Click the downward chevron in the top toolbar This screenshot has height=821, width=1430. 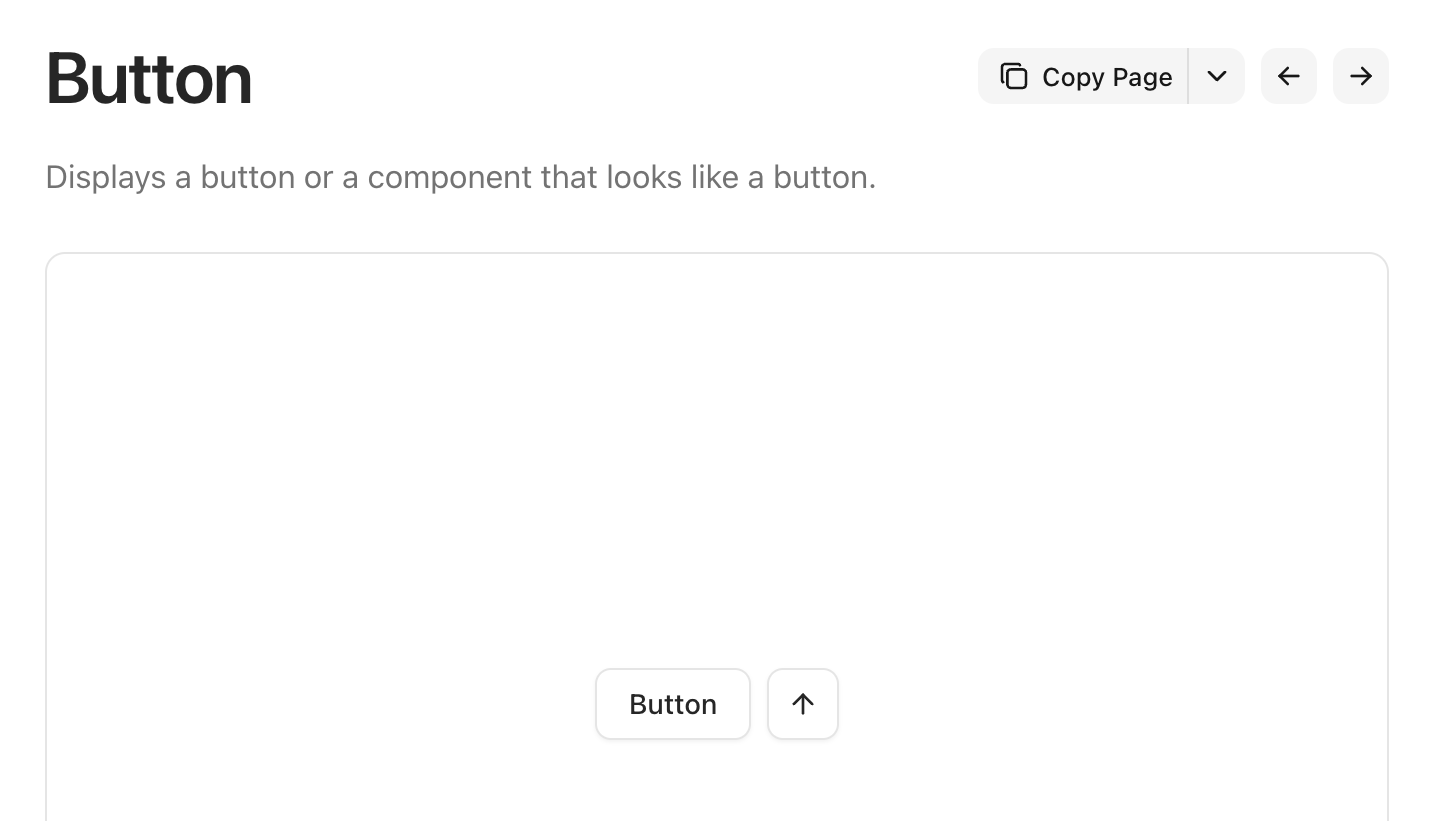[x=1217, y=76]
